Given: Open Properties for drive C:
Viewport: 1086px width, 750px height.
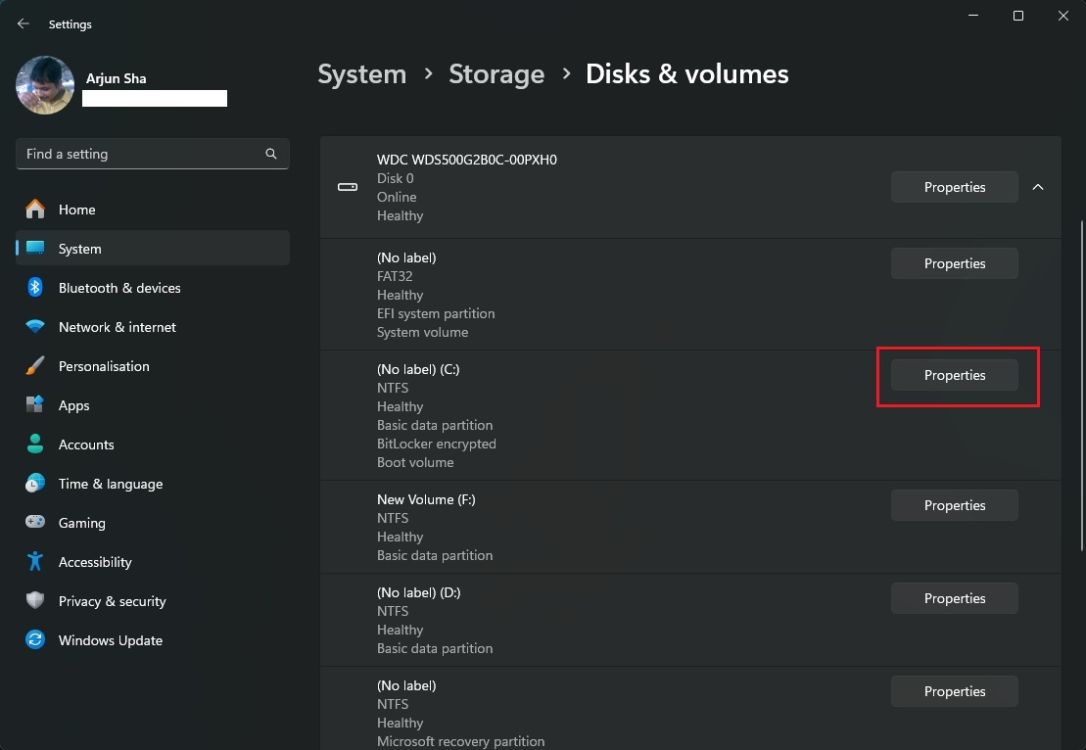Looking at the screenshot, I should pyautogui.click(x=954, y=375).
